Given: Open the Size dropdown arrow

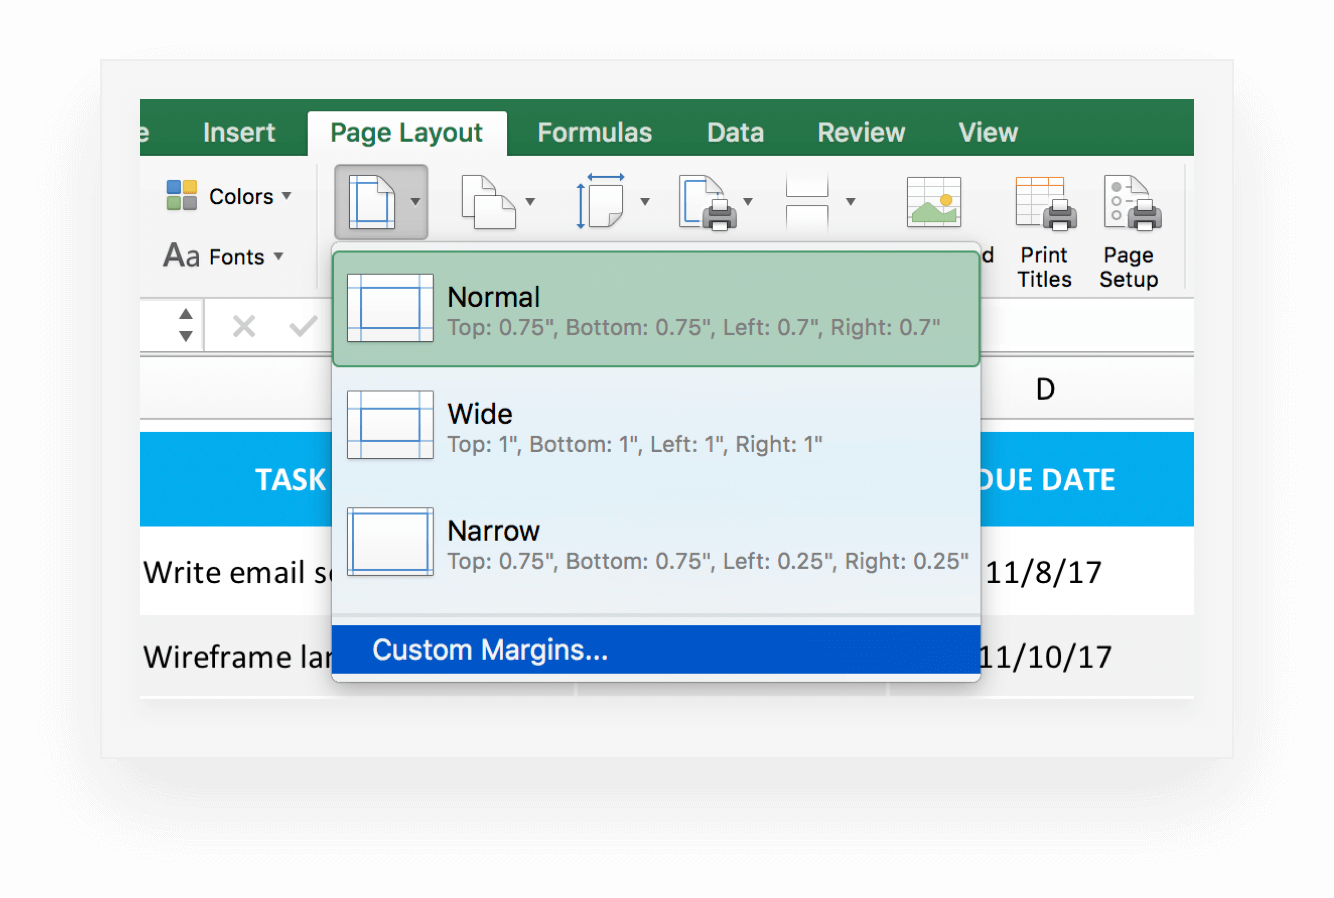Looking at the screenshot, I should tap(645, 202).
